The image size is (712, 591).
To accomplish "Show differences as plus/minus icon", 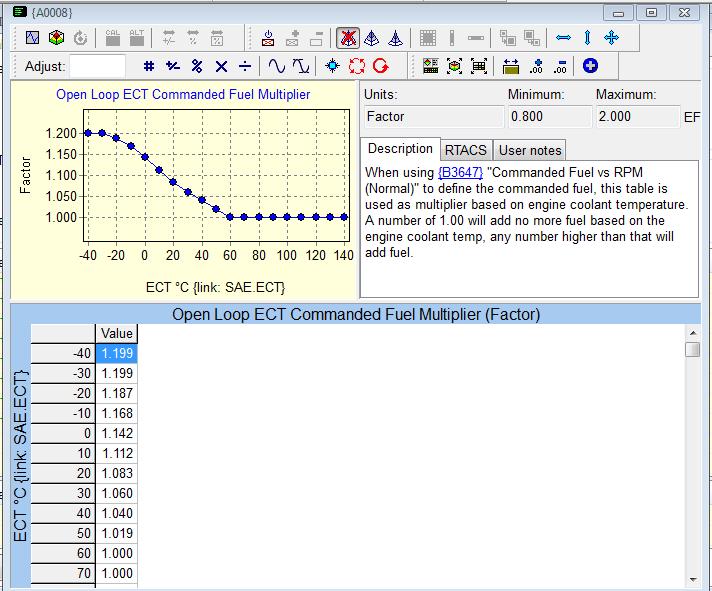I will 169,38.
